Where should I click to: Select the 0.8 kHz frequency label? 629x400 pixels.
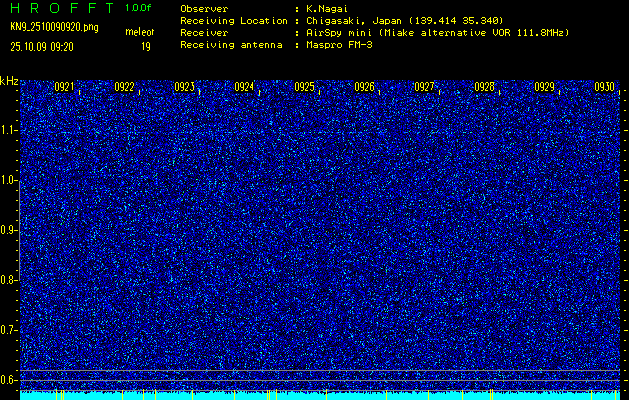pos(9,280)
